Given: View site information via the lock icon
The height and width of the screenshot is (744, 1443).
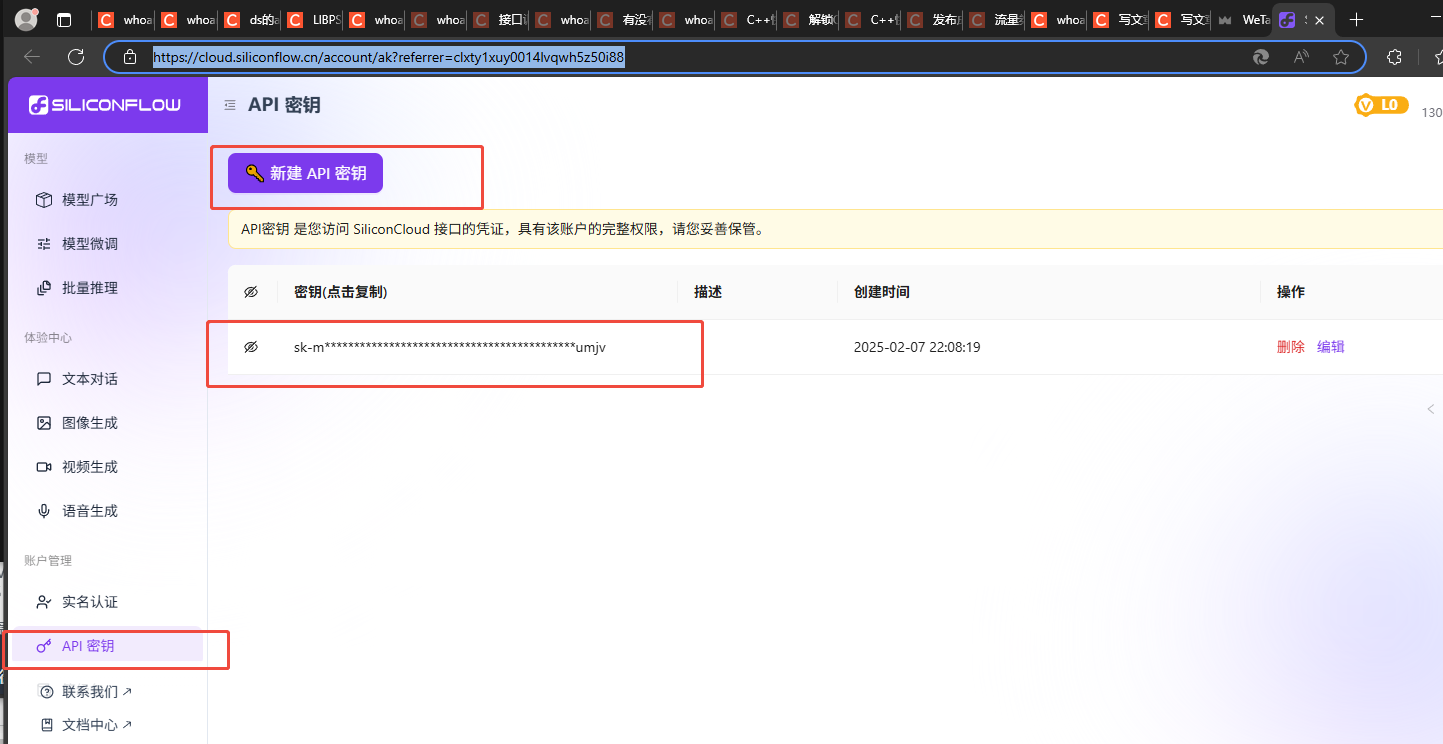Looking at the screenshot, I should (x=129, y=57).
